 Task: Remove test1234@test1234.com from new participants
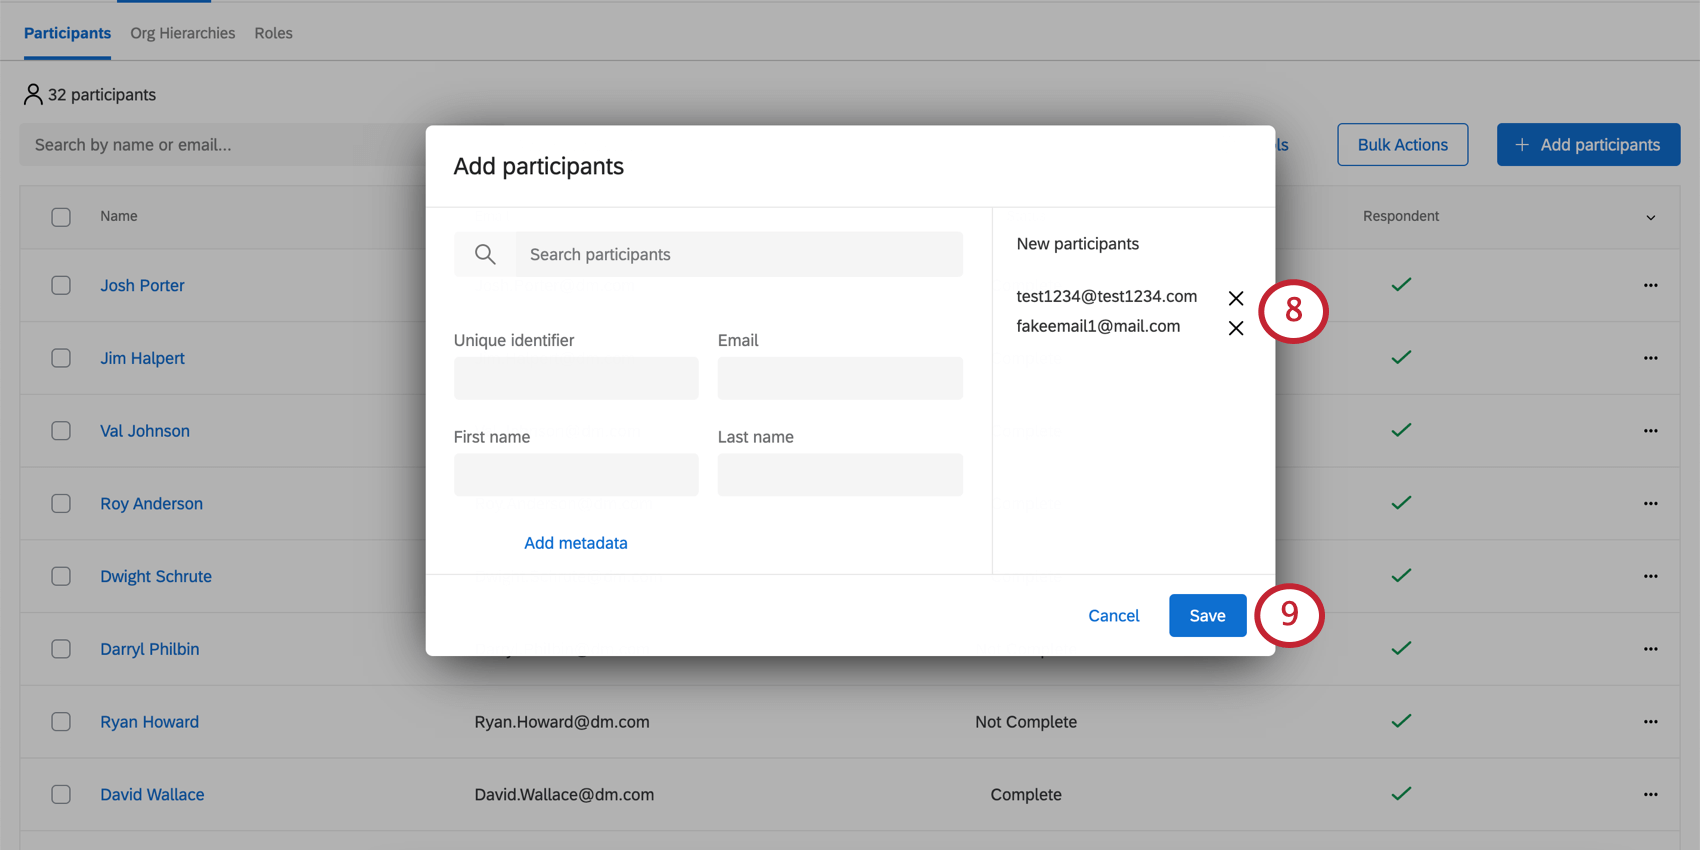click(x=1236, y=298)
